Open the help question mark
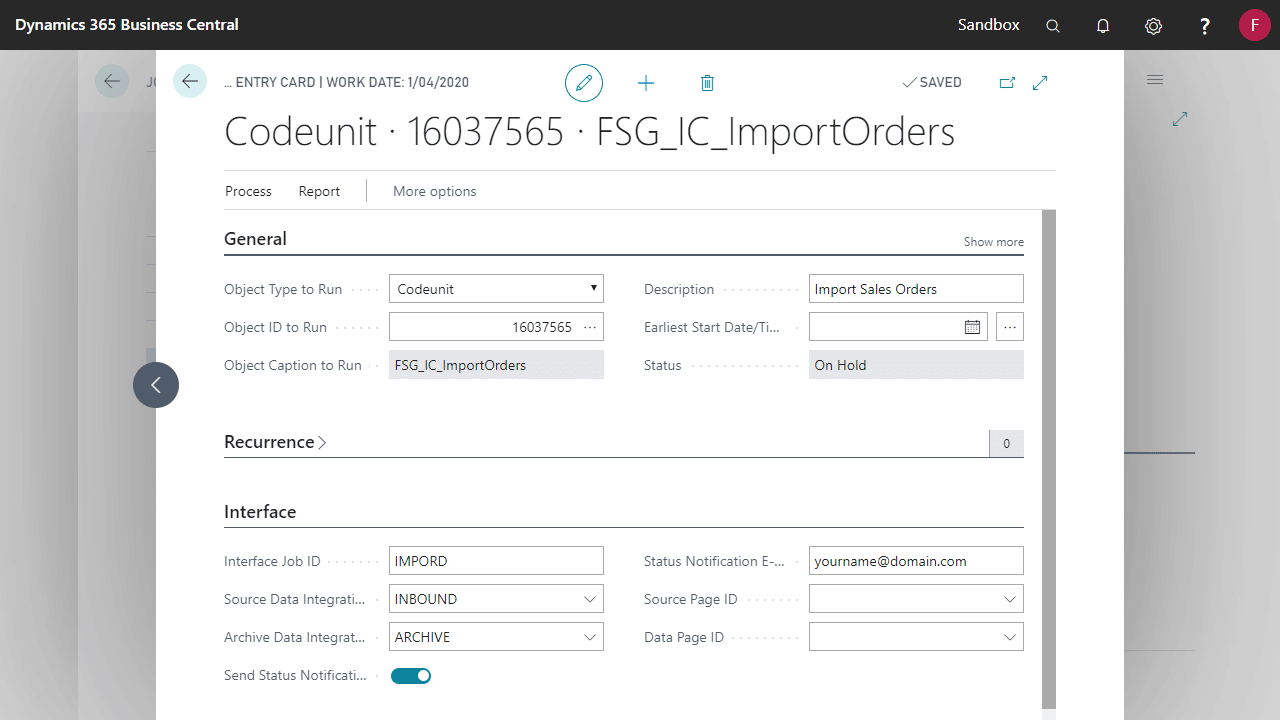This screenshot has height=720, width=1280. (x=1205, y=26)
